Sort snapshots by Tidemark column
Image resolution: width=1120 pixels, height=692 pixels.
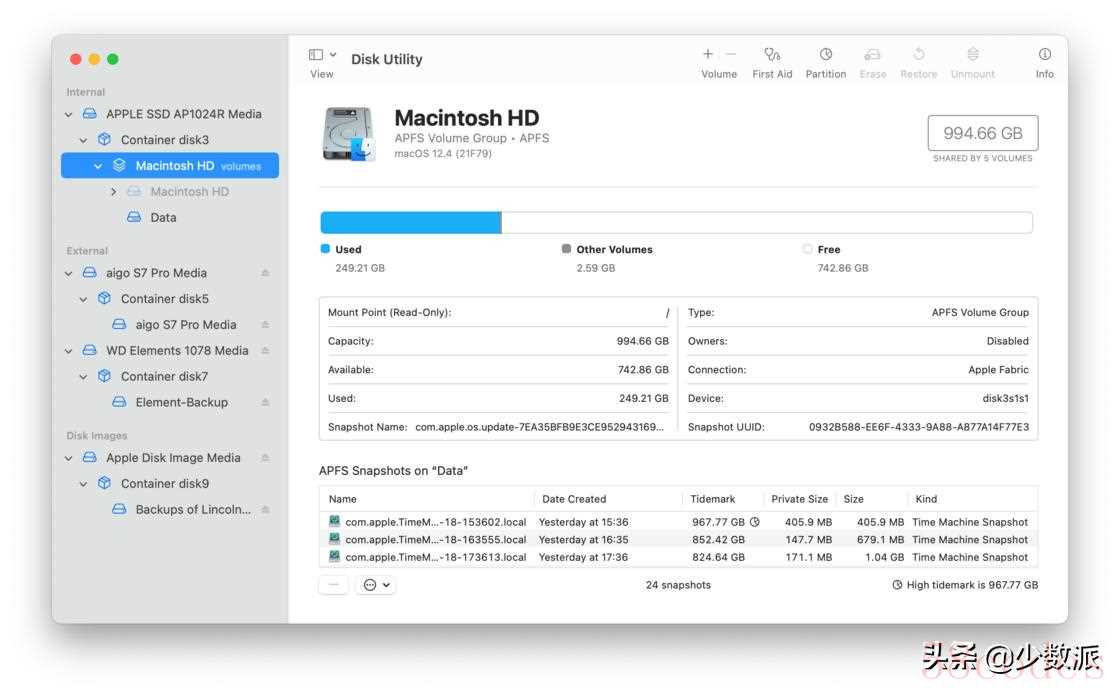pyautogui.click(x=712, y=499)
